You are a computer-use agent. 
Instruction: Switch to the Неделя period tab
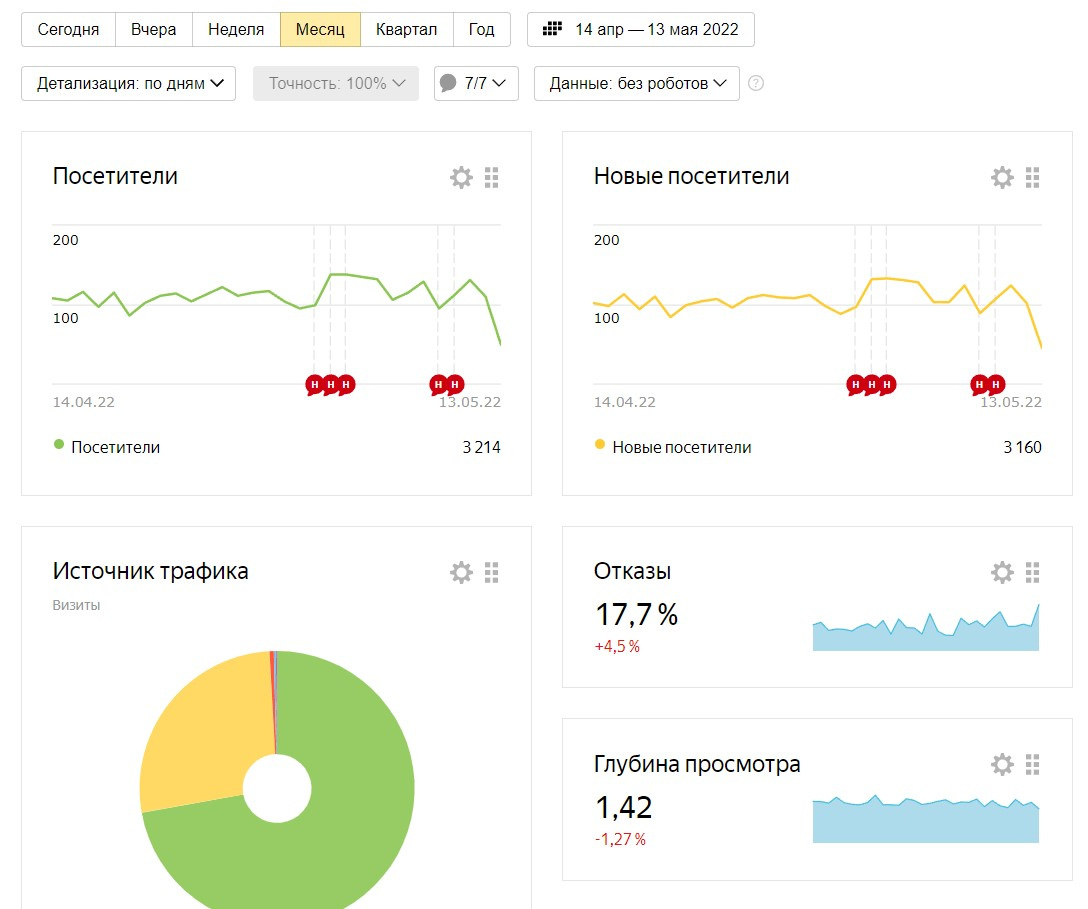pyautogui.click(x=236, y=30)
